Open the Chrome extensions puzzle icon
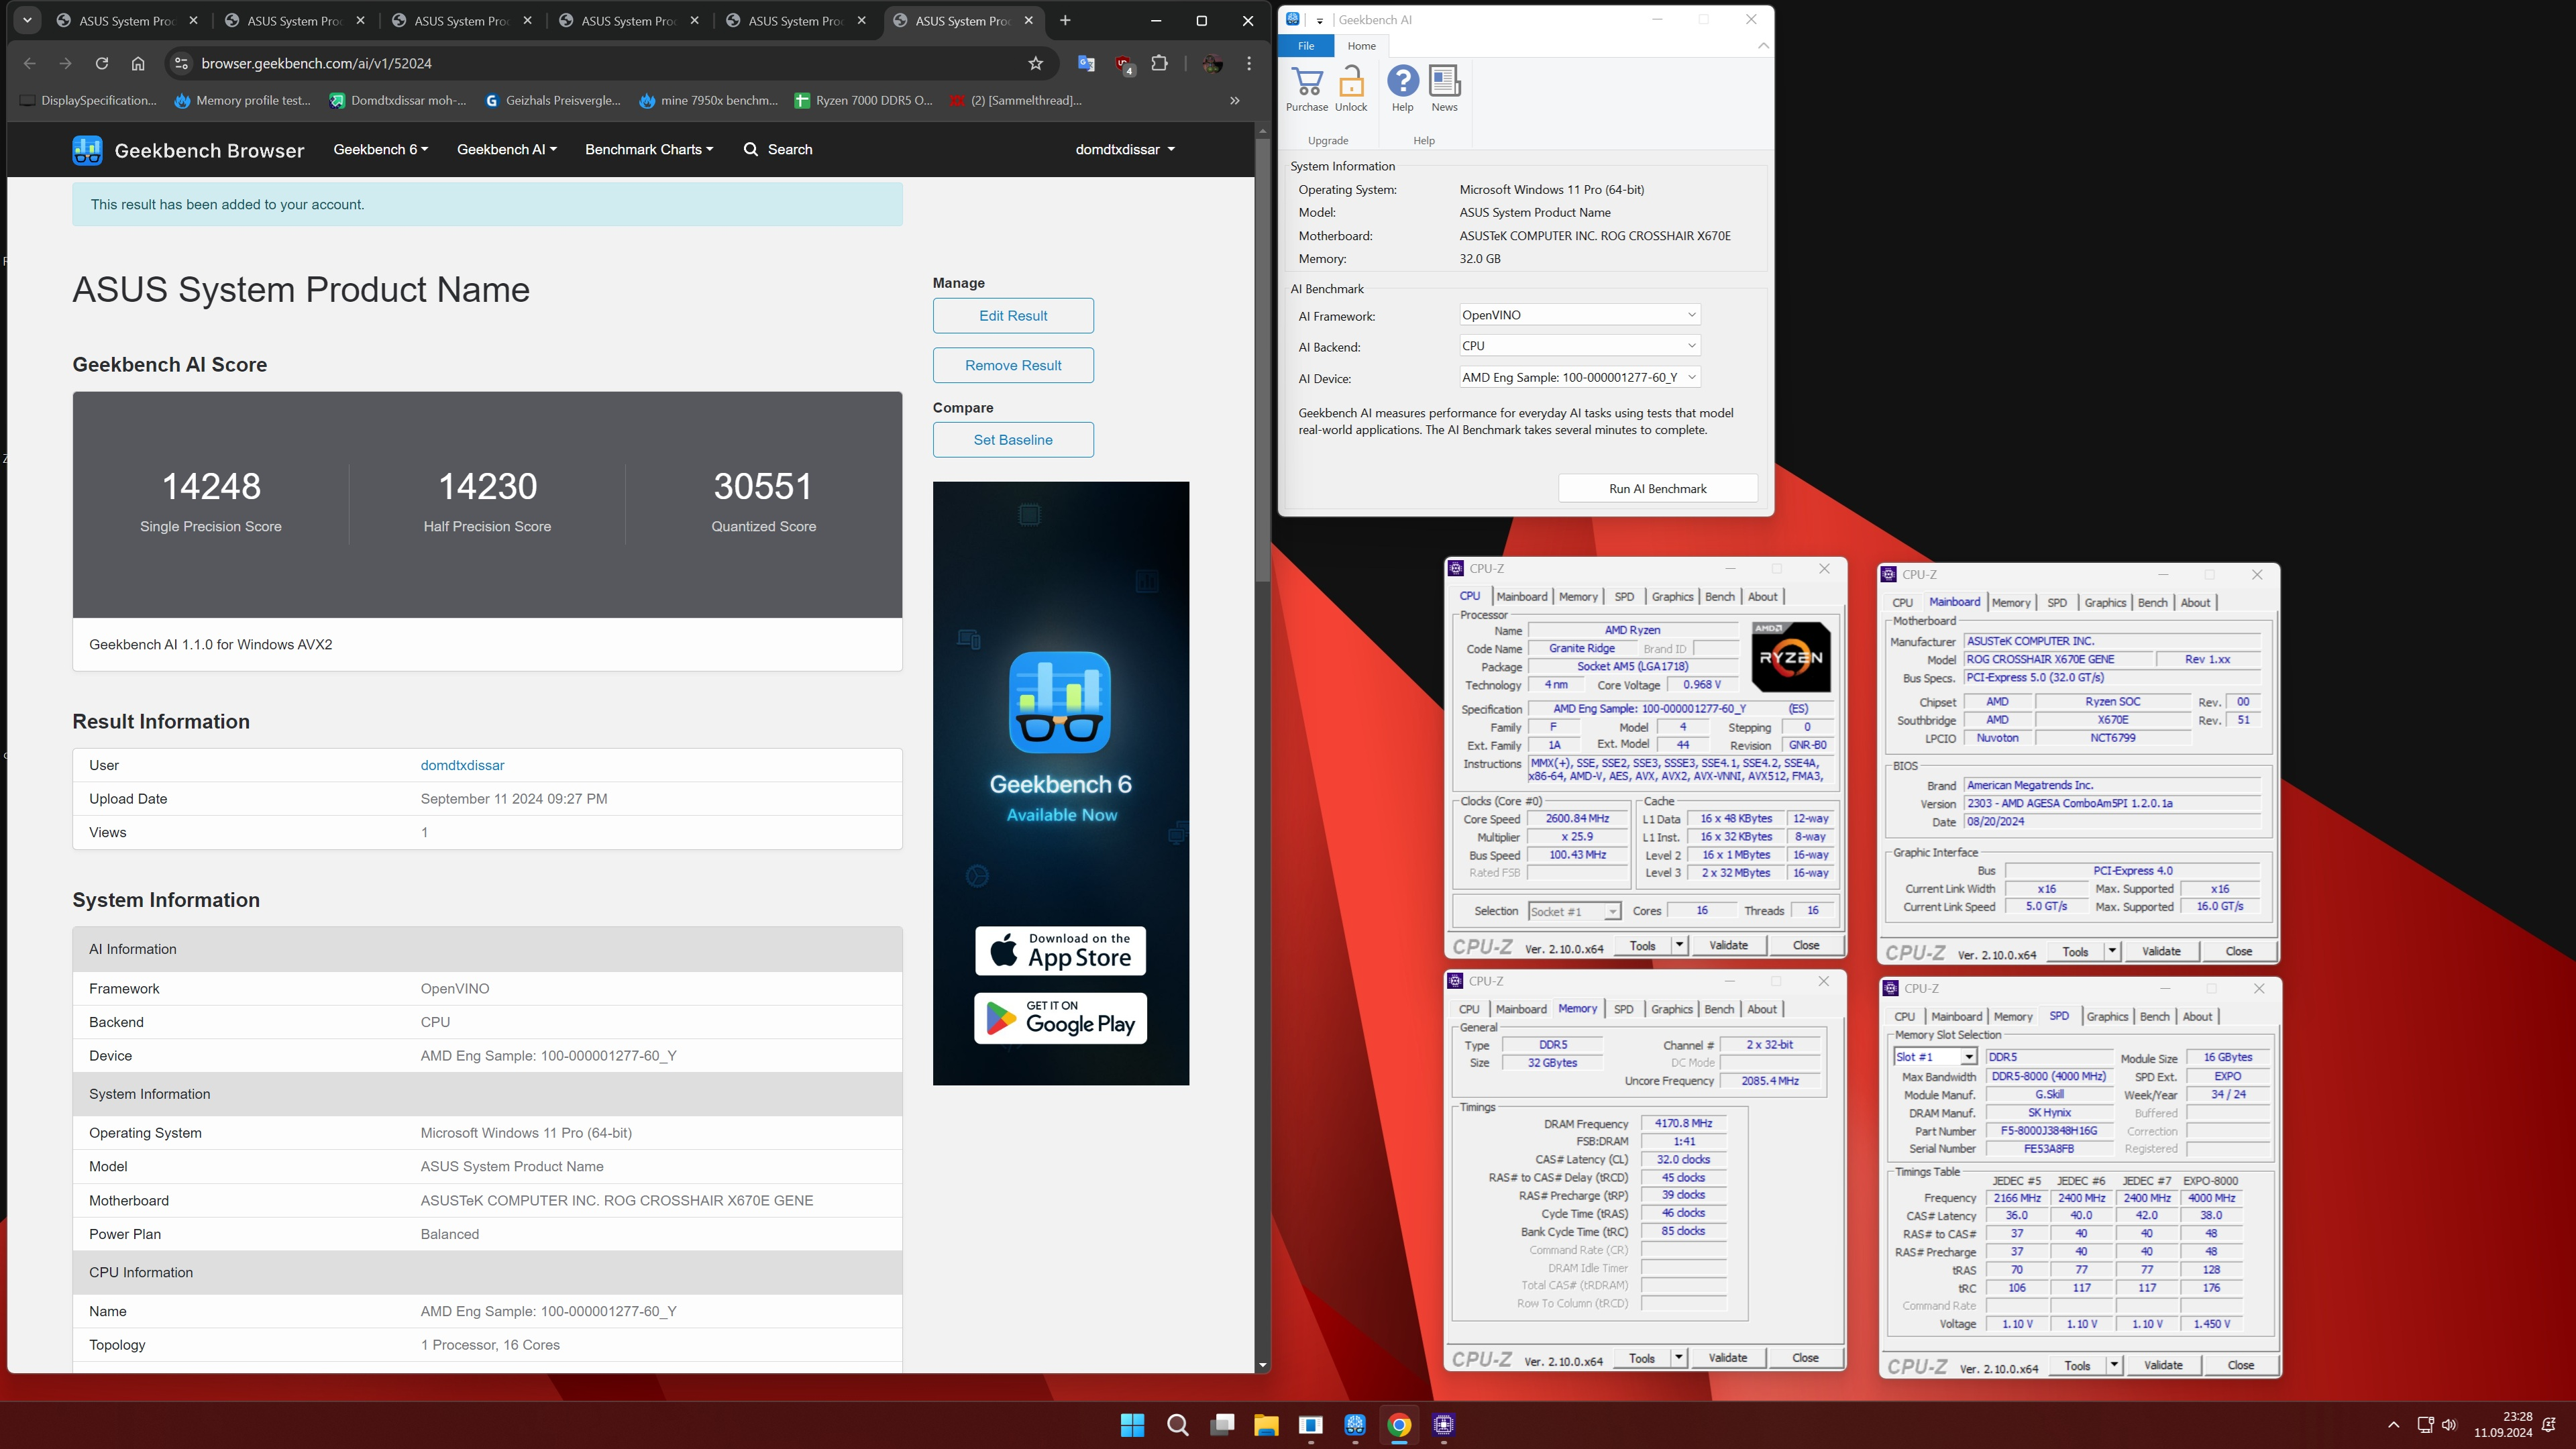The image size is (2576, 1449). 1159,63
